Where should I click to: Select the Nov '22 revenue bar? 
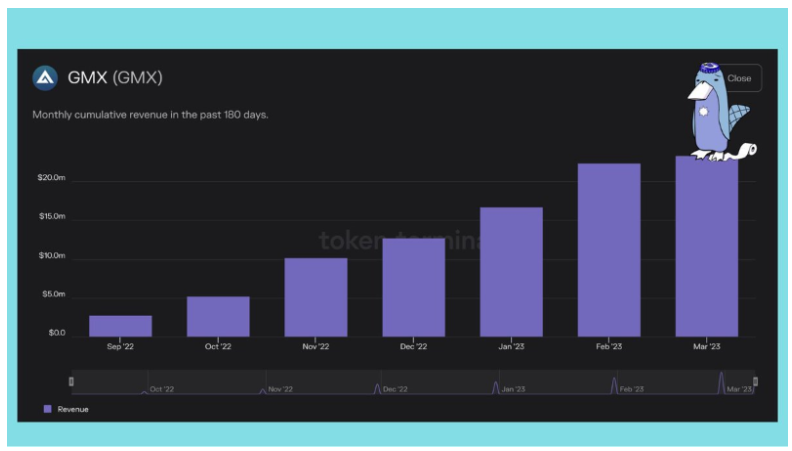pos(316,297)
